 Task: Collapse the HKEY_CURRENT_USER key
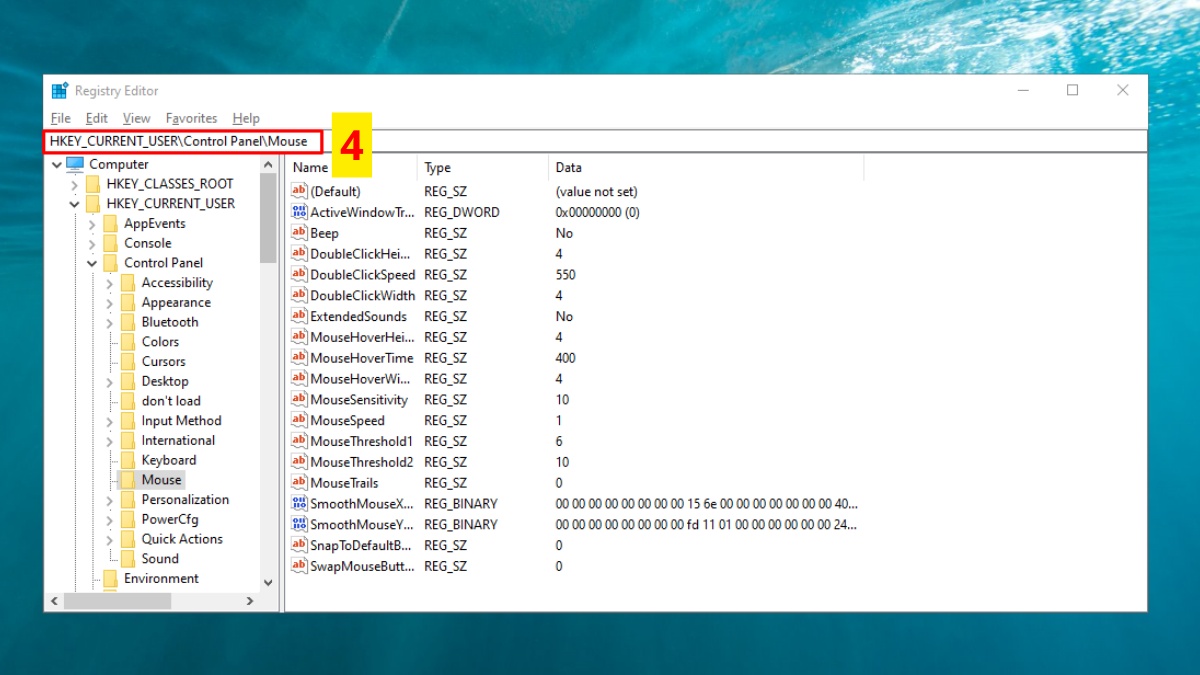point(74,203)
